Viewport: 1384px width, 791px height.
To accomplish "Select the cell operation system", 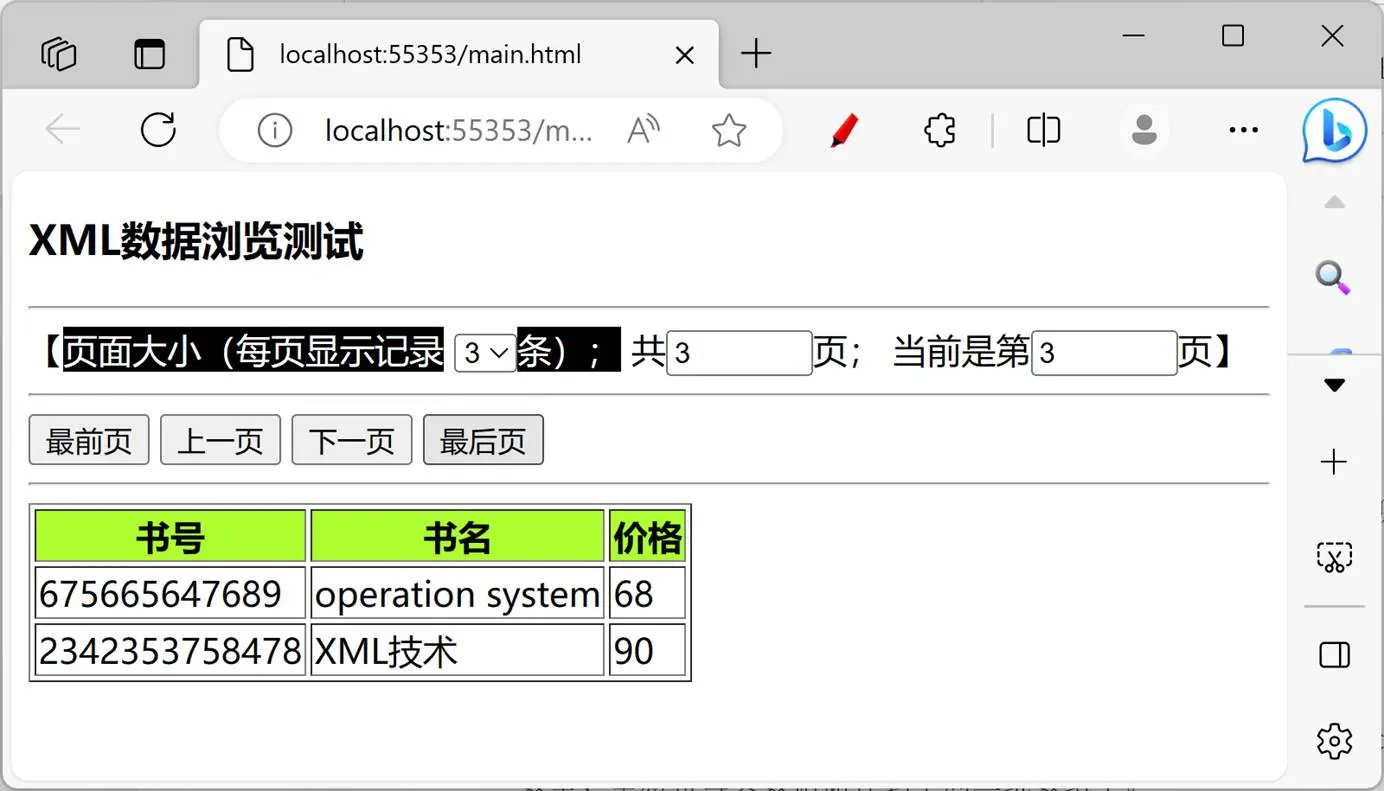I will [x=457, y=593].
